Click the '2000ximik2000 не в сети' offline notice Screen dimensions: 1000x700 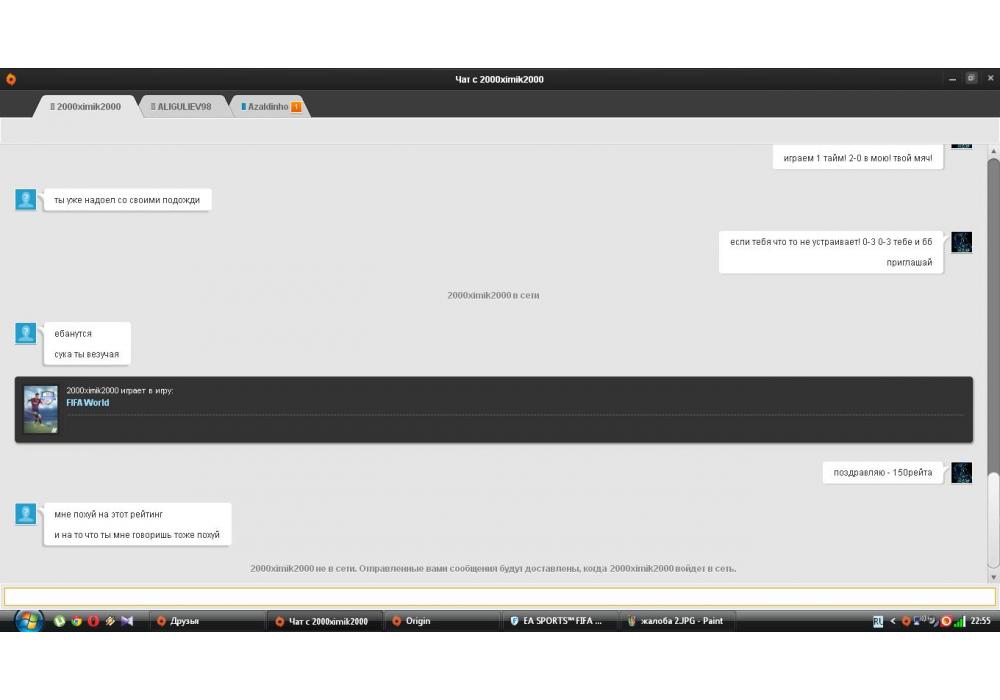click(x=493, y=568)
